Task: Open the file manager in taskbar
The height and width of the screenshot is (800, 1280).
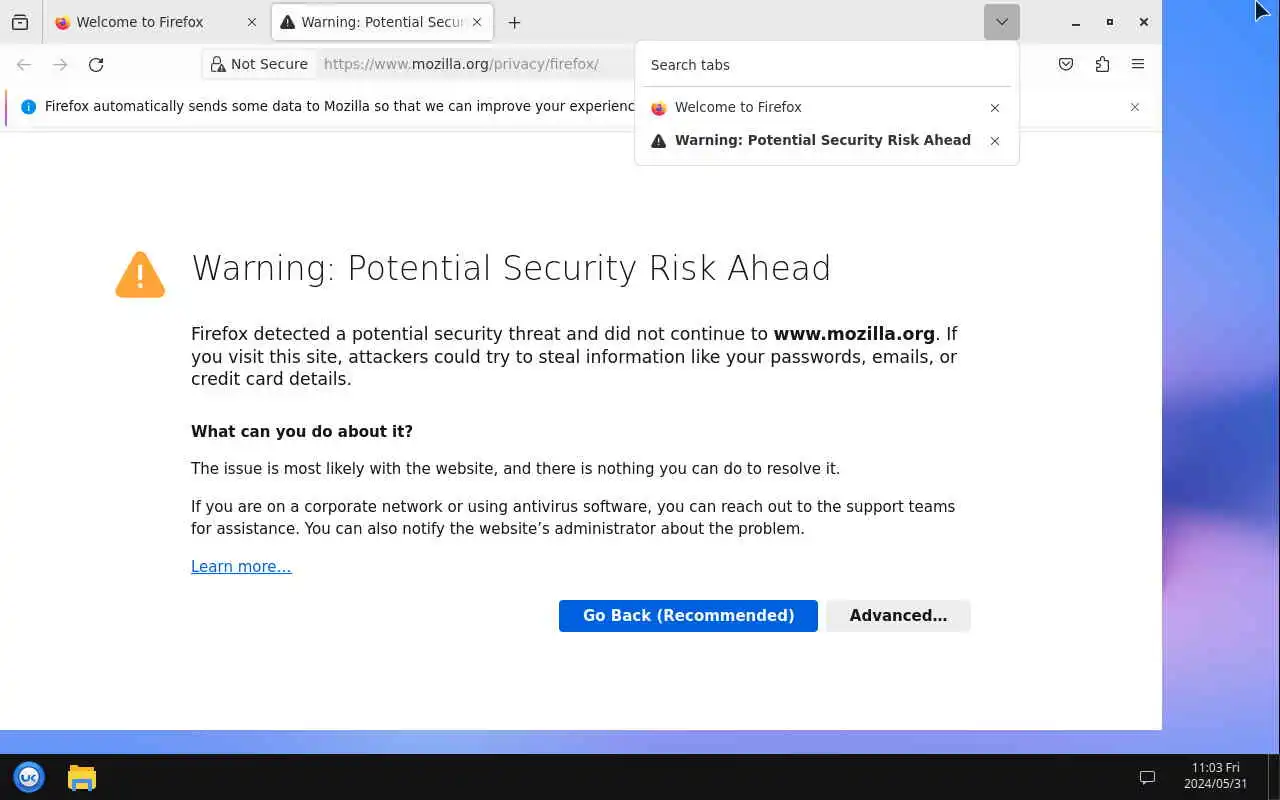Action: [x=82, y=777]
